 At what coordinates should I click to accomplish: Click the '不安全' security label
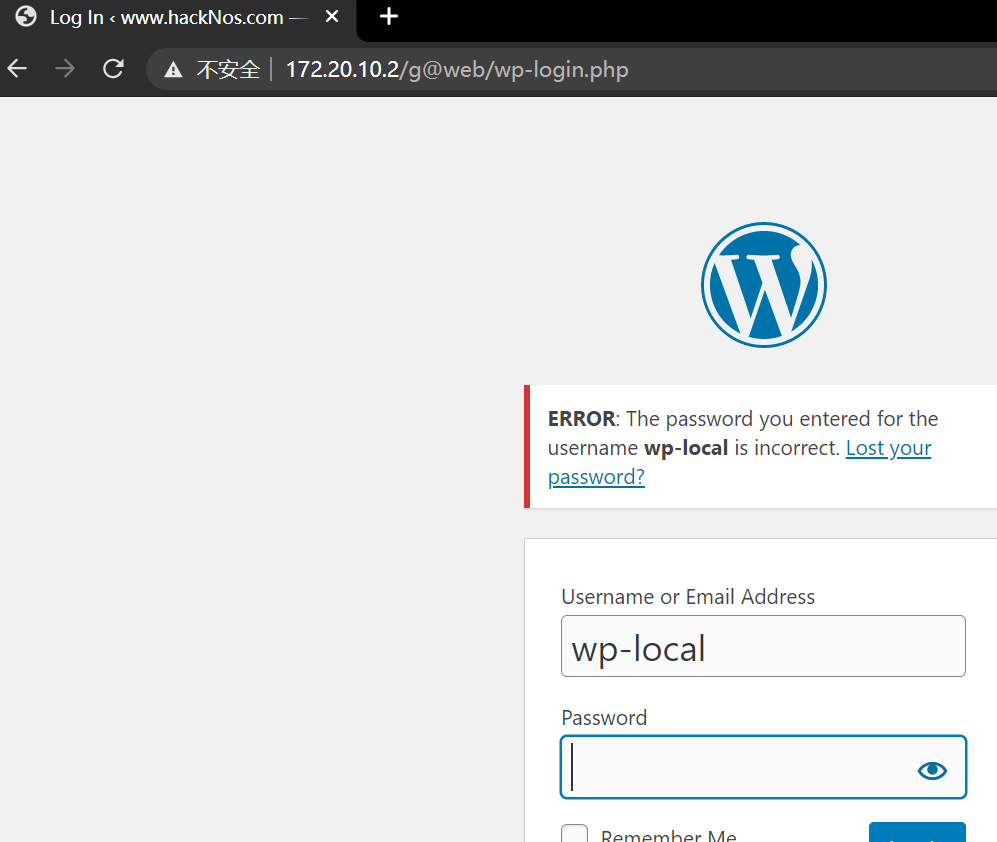228,69
